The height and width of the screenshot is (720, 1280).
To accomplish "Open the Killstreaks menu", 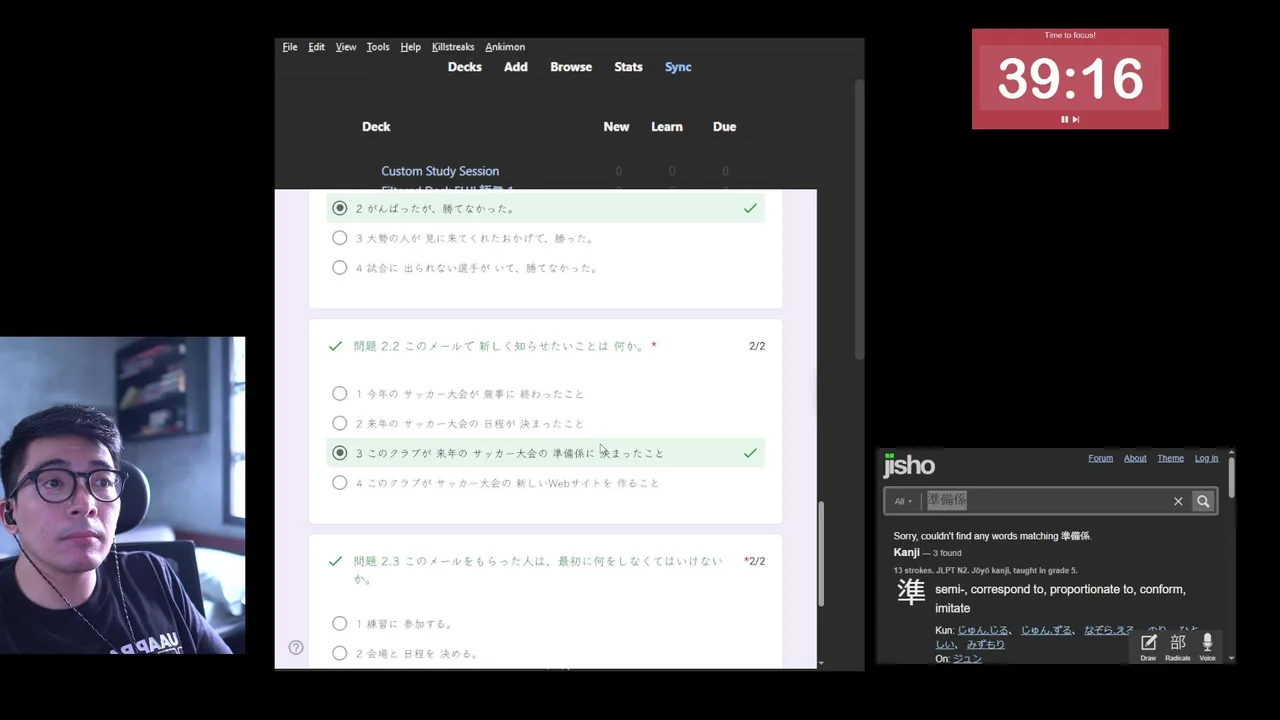I will coord(453,47).
